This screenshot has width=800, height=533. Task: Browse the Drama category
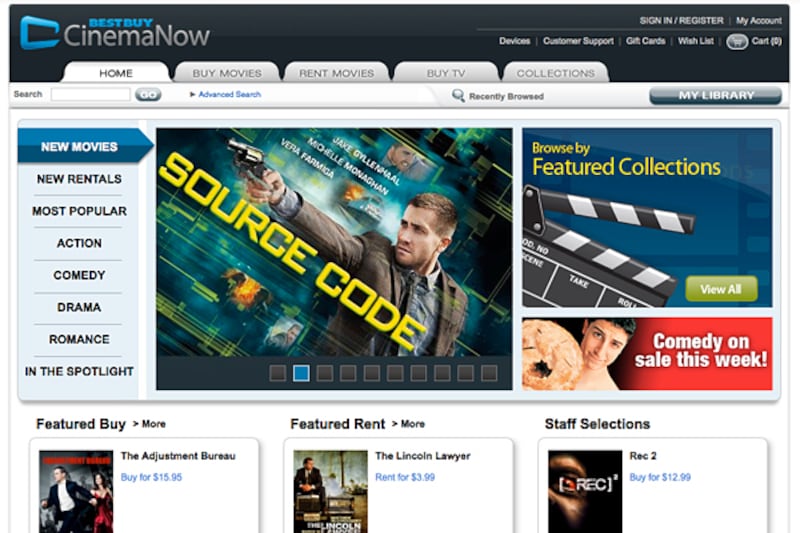79,307
